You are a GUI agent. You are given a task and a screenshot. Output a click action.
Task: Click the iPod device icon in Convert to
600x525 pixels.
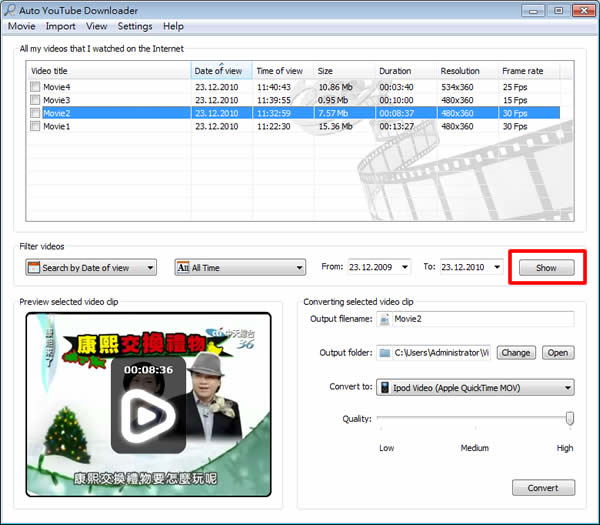tap(385, 387)
